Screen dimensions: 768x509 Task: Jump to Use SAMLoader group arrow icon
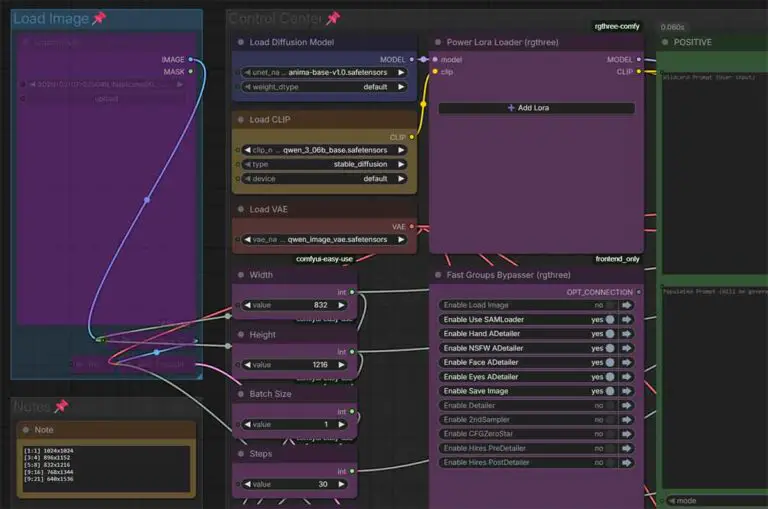tap(626, 319)
